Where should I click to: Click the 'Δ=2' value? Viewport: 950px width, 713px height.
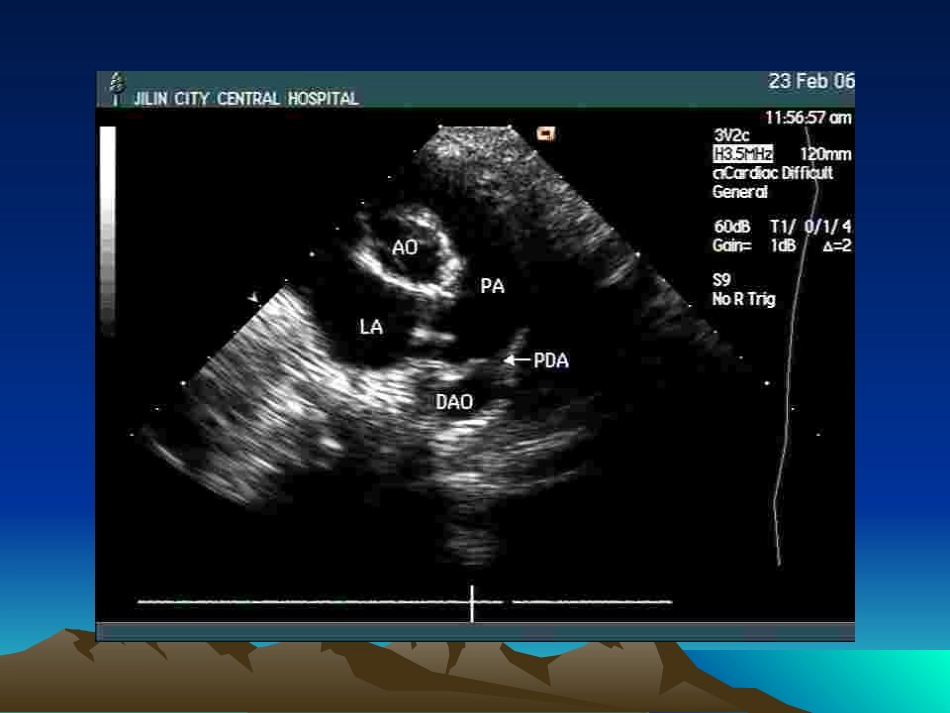point(837,245)
